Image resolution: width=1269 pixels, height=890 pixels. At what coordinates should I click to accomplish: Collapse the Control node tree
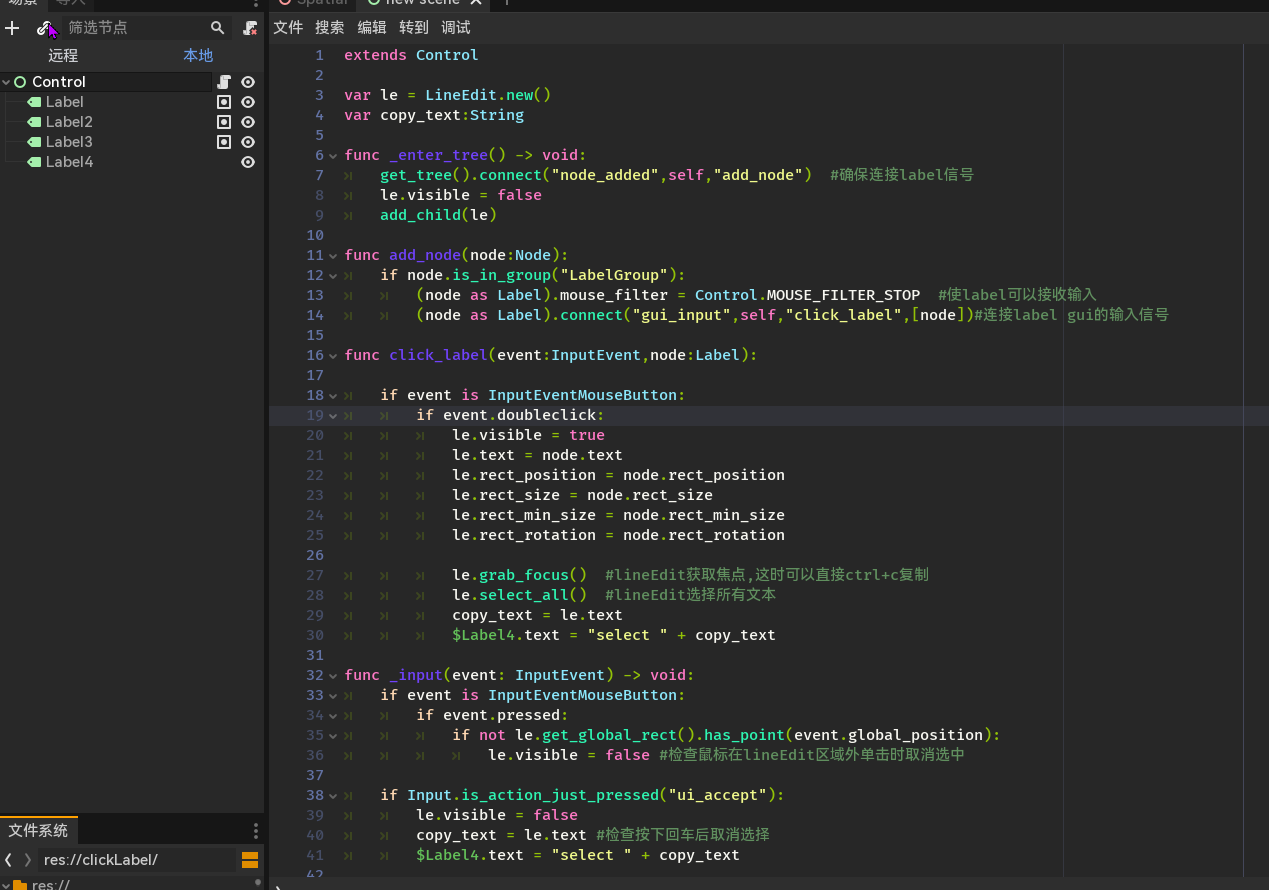[x=7, y=82]
